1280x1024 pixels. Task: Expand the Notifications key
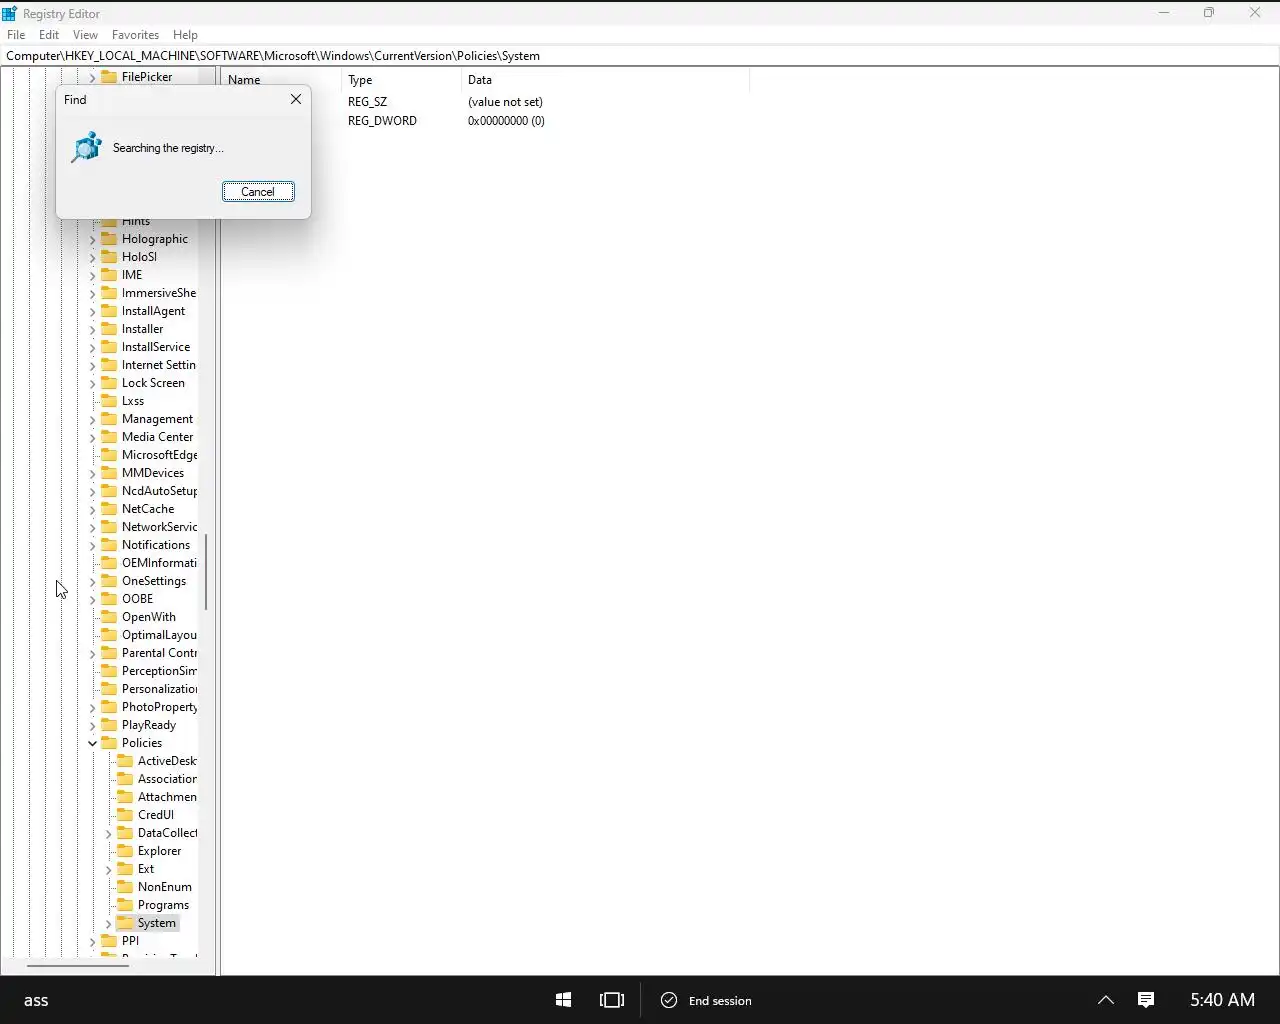point(93,545)
